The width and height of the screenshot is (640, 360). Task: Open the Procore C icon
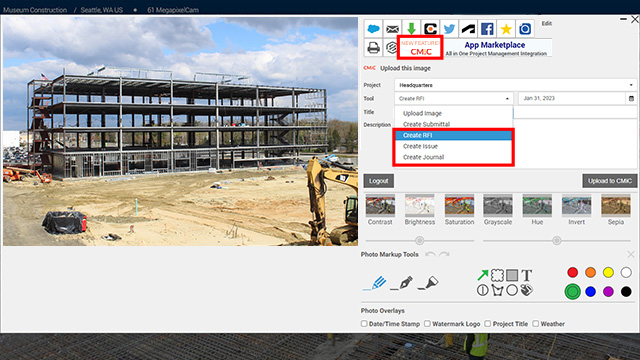pos(430,29)
